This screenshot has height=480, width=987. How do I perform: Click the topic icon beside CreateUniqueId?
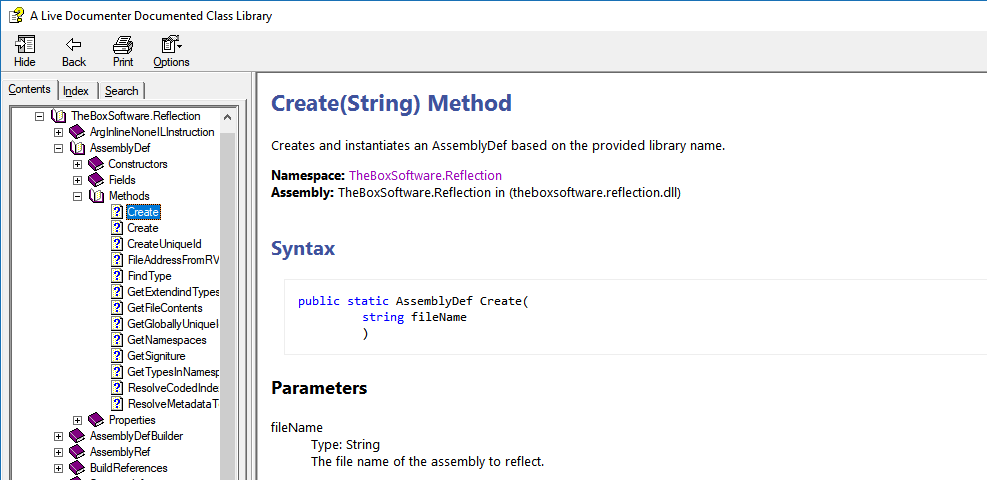pos(116,244)
